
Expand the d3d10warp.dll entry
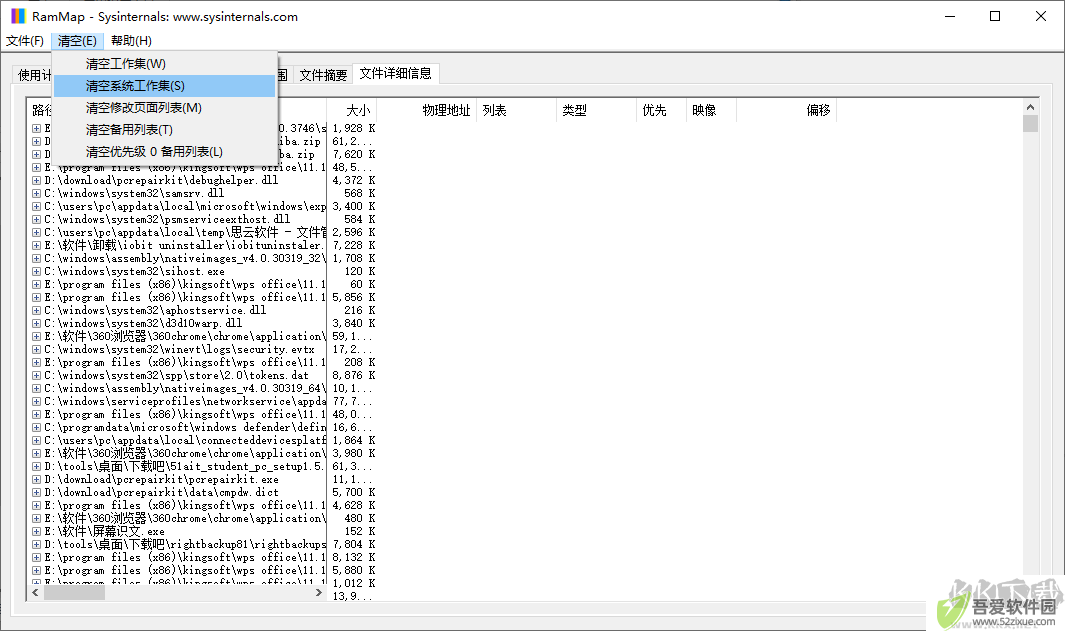click(37, 323)
